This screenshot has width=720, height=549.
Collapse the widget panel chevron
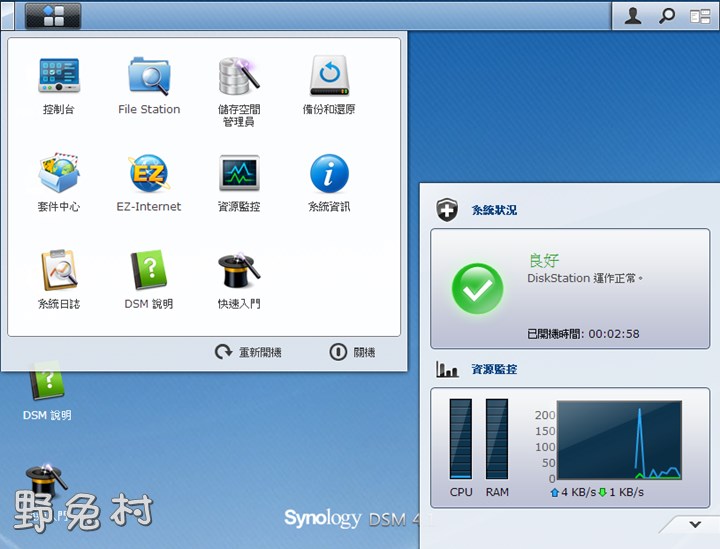(x=695, y=524)
